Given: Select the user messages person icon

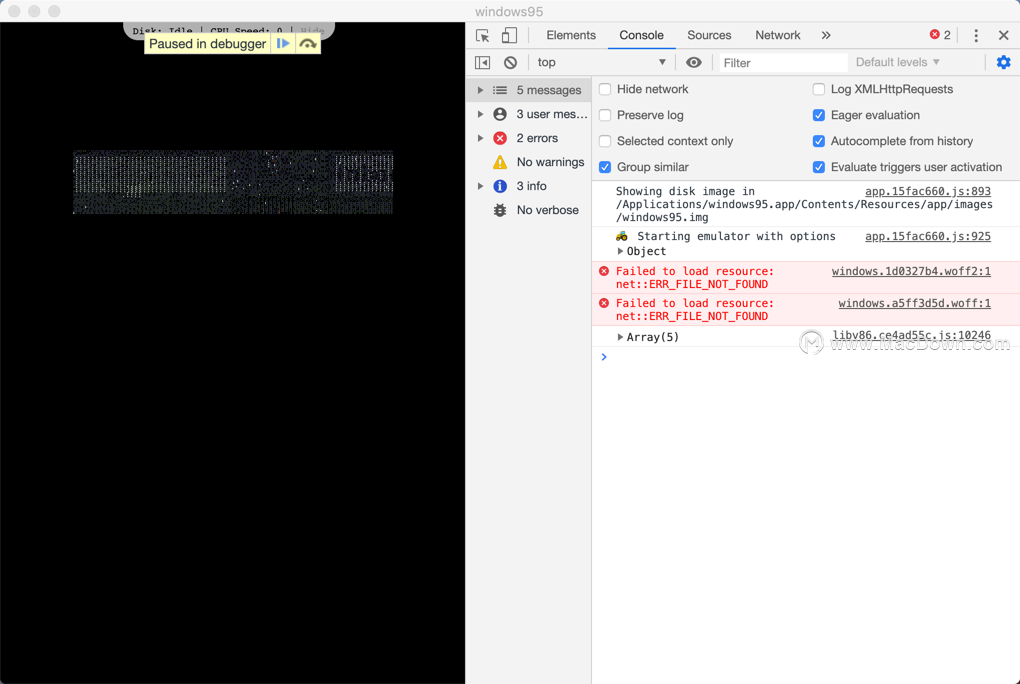Looking at the screenshot, I should 500,114.
